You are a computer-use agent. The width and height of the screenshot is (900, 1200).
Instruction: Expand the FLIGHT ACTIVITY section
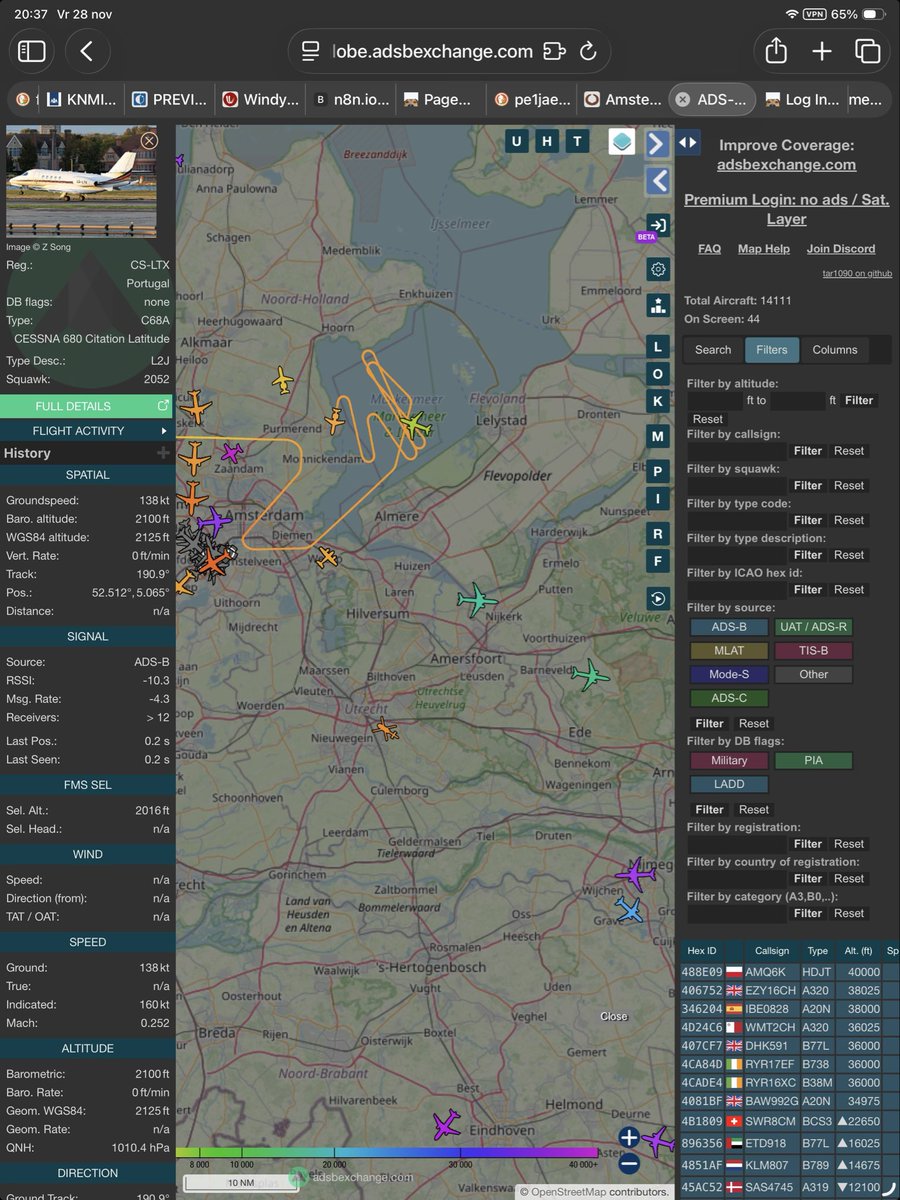point(87,430)
